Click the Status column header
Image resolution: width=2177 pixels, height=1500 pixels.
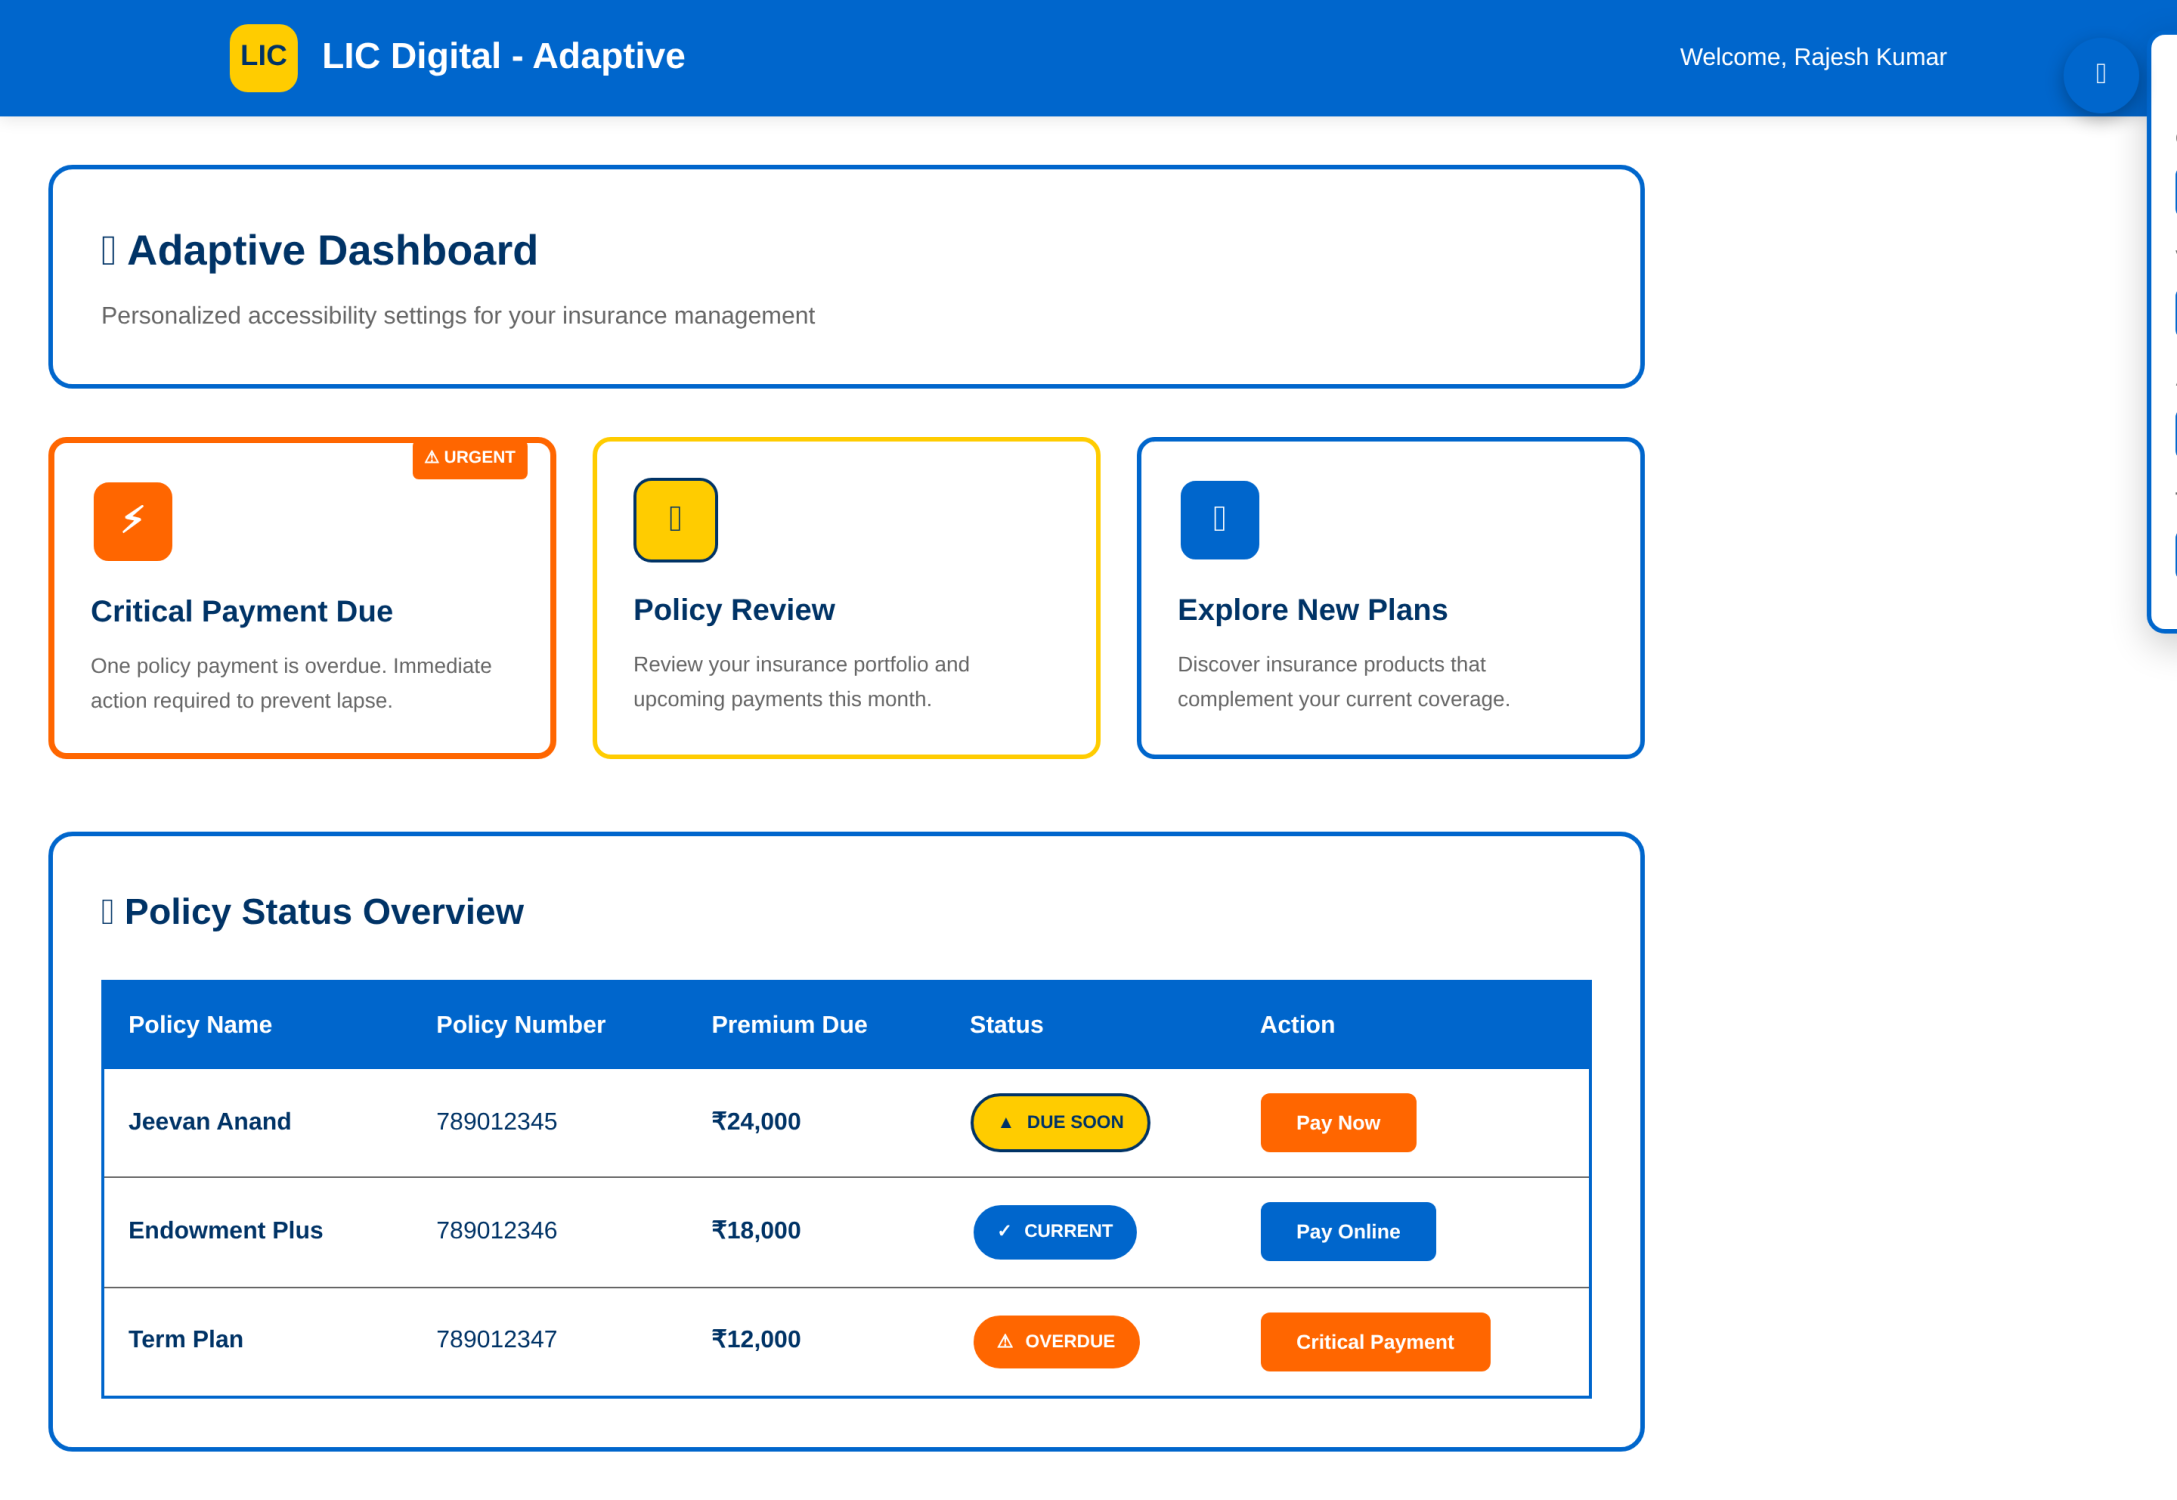[1005, 1025]
